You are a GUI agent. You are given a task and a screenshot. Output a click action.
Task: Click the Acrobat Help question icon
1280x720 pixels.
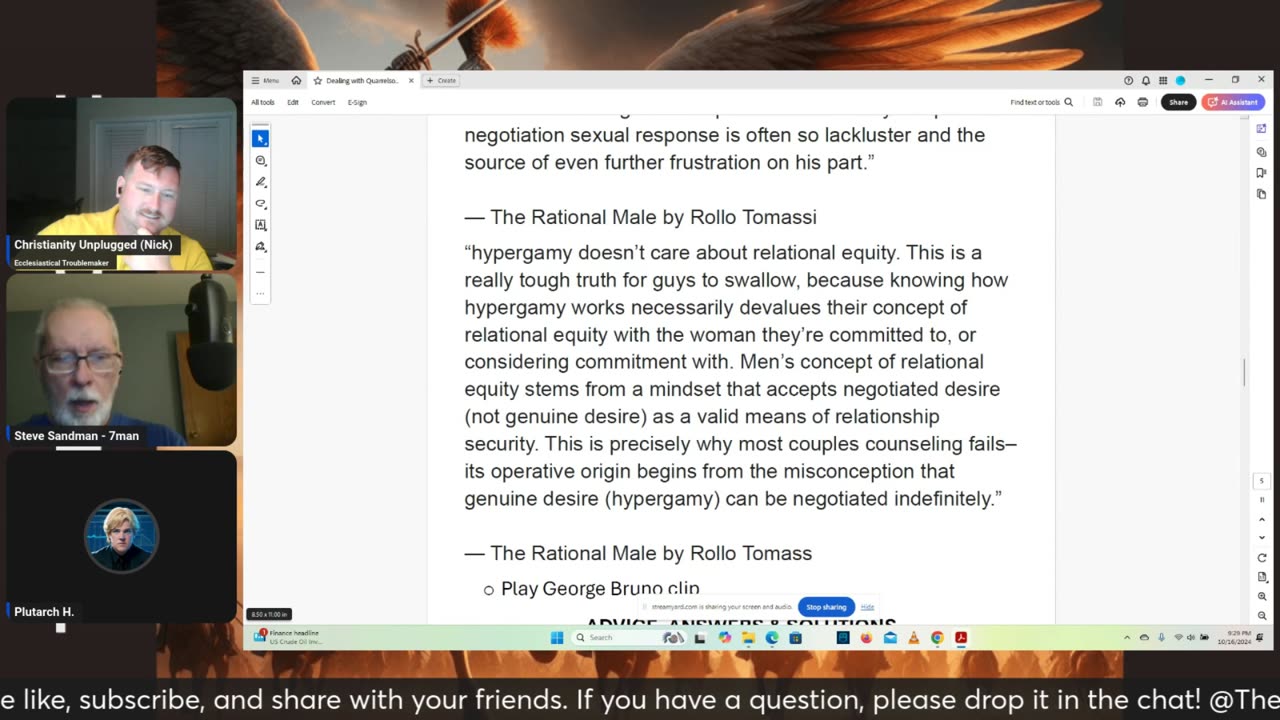pos(1128,80)
